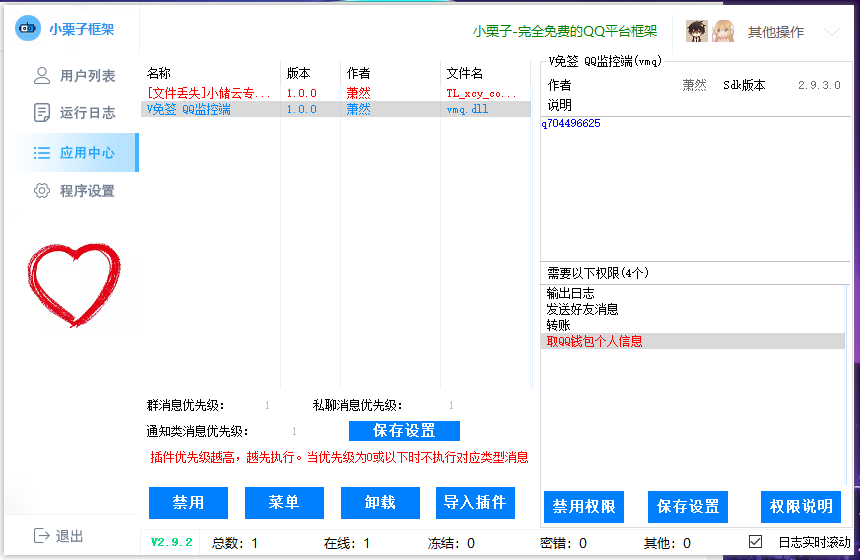Viewport: 860px width, 560px height.
Task: Select the 应用中心 list icon in the sidebar
Action: point(42,153)
